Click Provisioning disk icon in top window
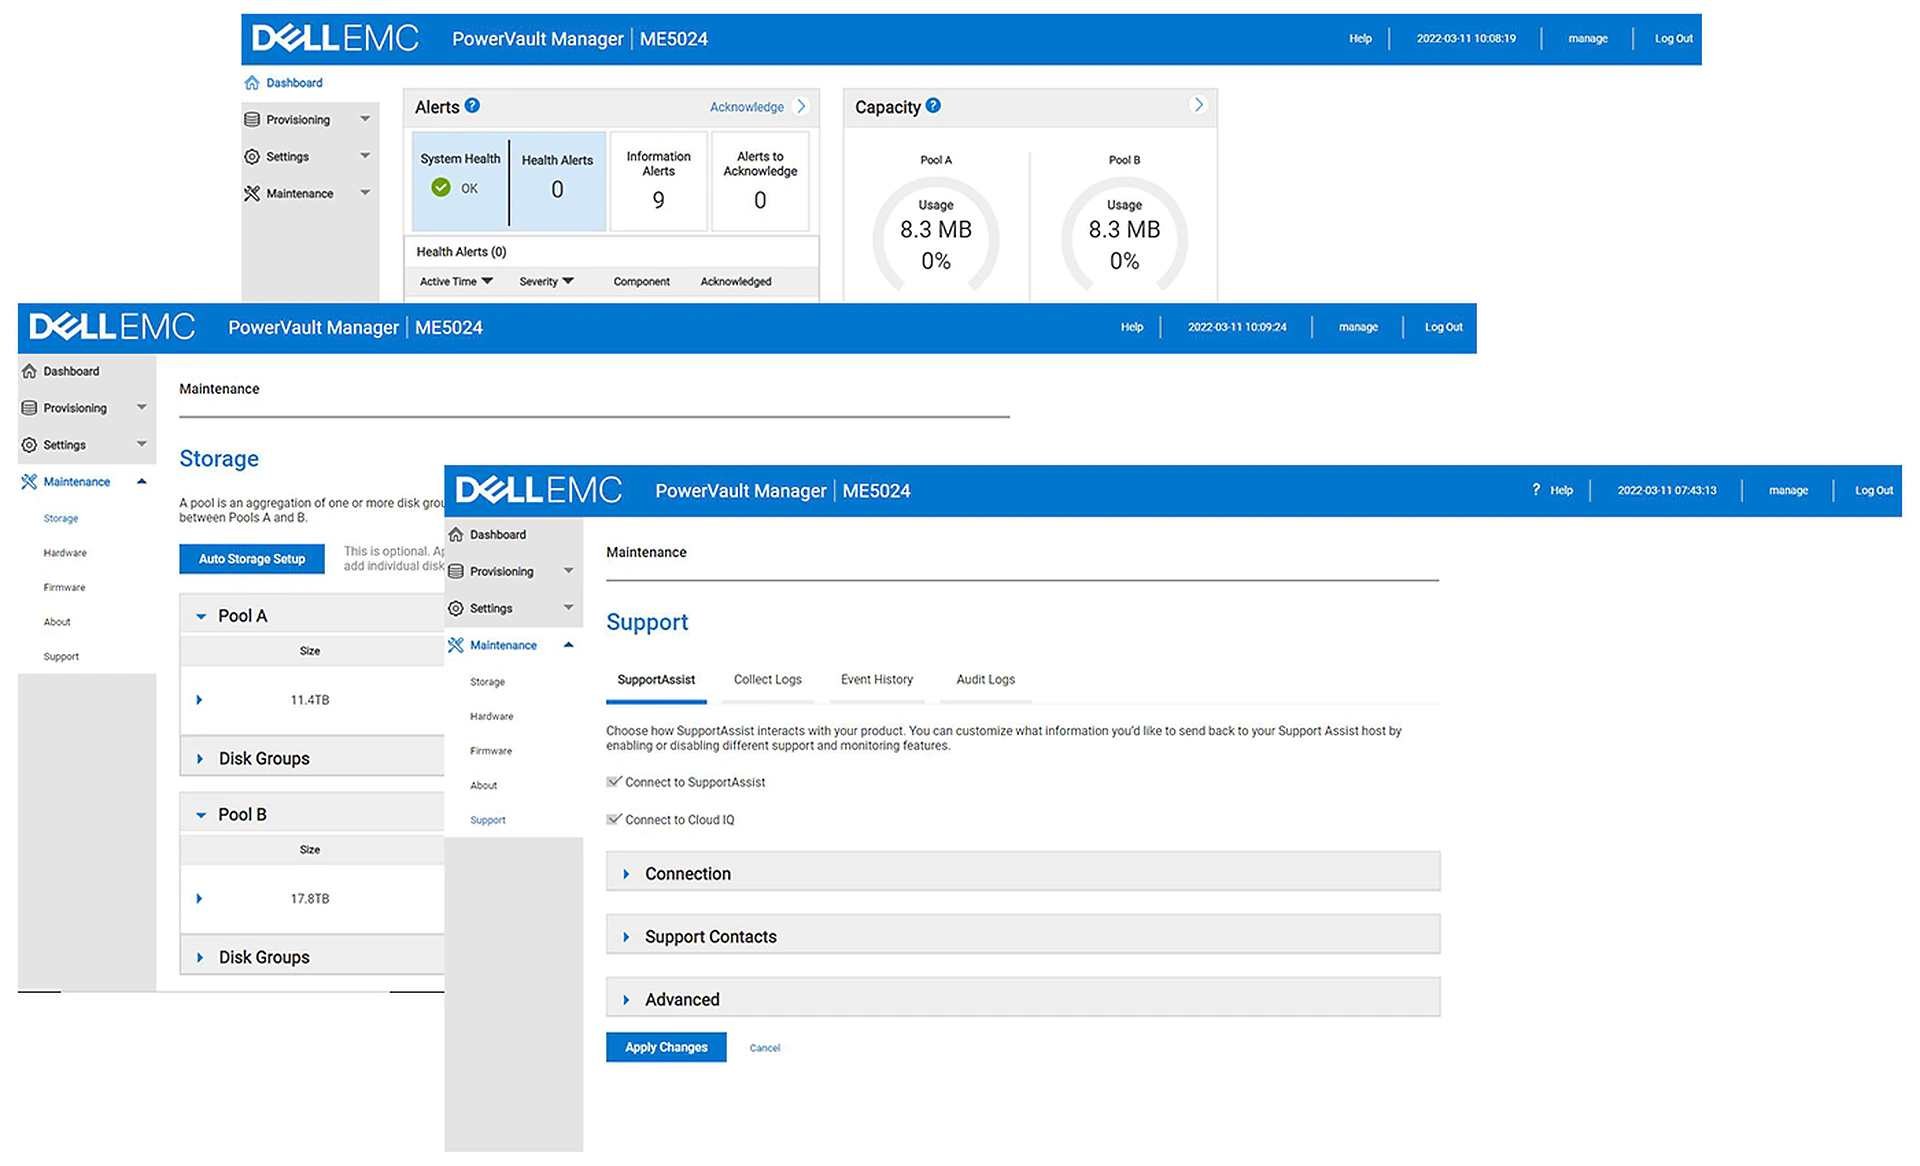The width and height of the screenshot is (1920, 1166). [252, 119]
